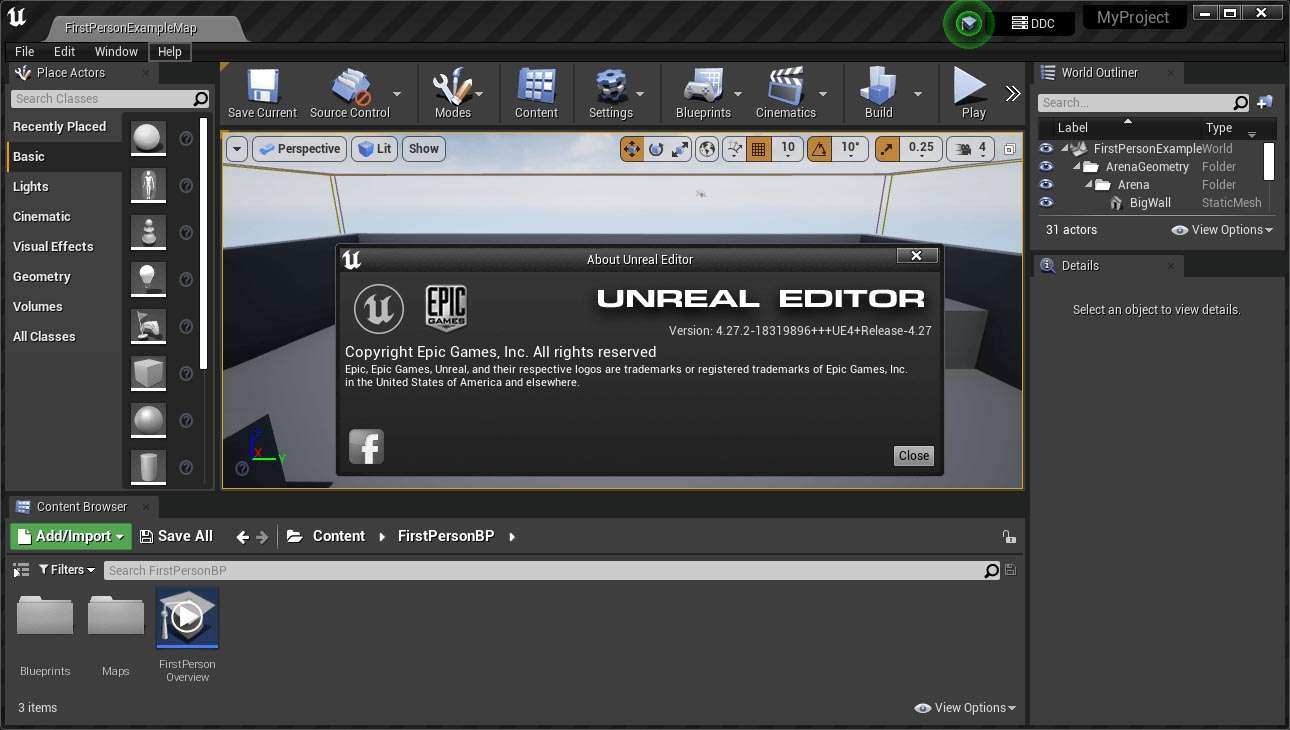This screenshot has height=730, width=1290.
Task: Click the Blueprints toolbar icon
Action: click(703, 88)
